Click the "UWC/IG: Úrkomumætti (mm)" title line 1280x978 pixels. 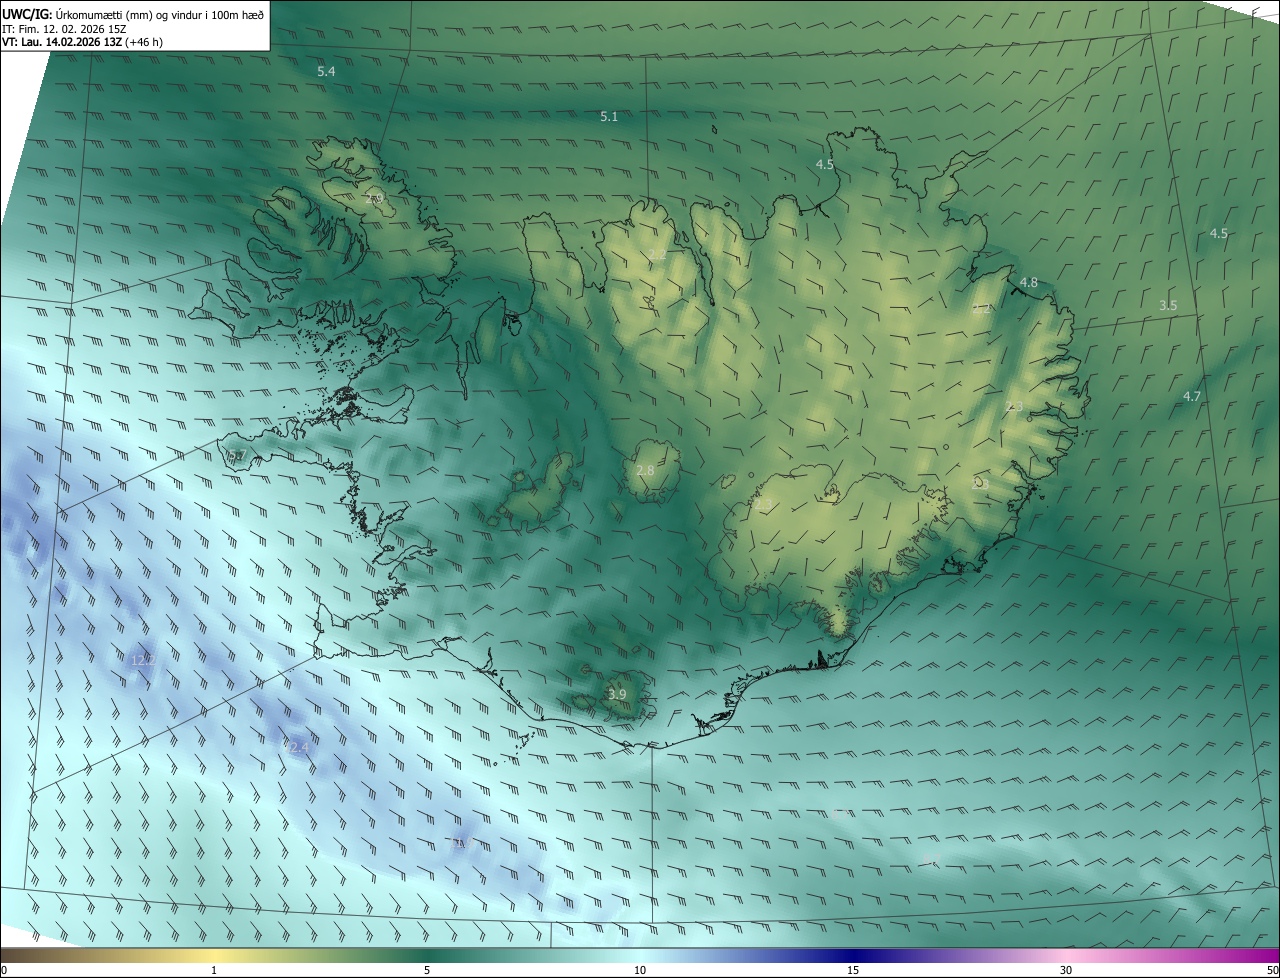point(133,14)
